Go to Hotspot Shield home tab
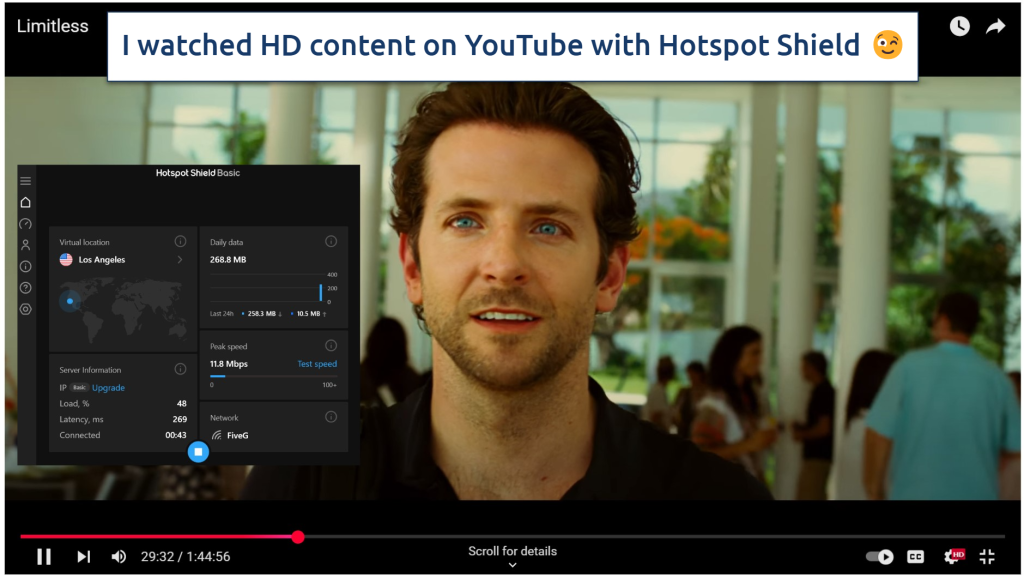The width and height of the screenshot is (1024, 578). (26, 202)
